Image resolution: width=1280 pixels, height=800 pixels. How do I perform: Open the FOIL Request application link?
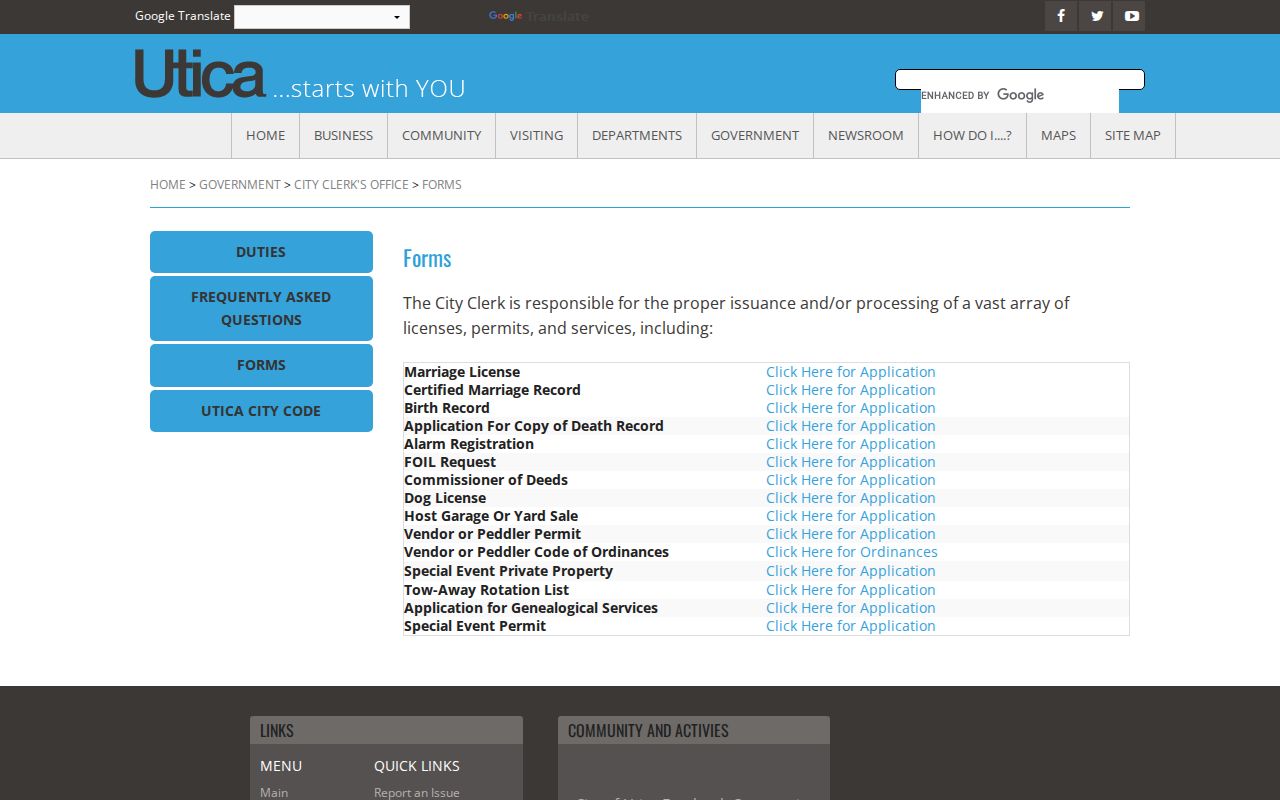tap(851, 462)
